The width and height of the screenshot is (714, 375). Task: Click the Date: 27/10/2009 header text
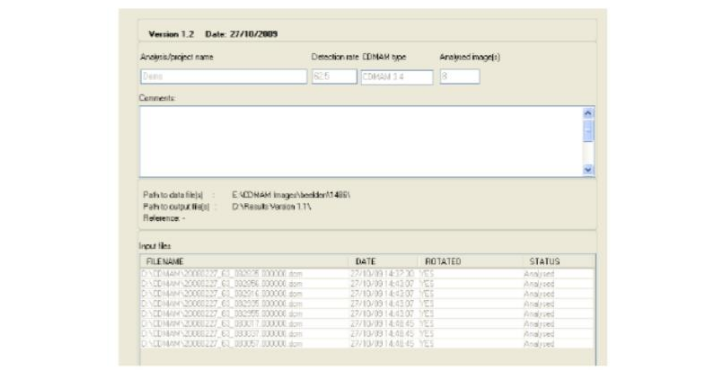point(241,34)
